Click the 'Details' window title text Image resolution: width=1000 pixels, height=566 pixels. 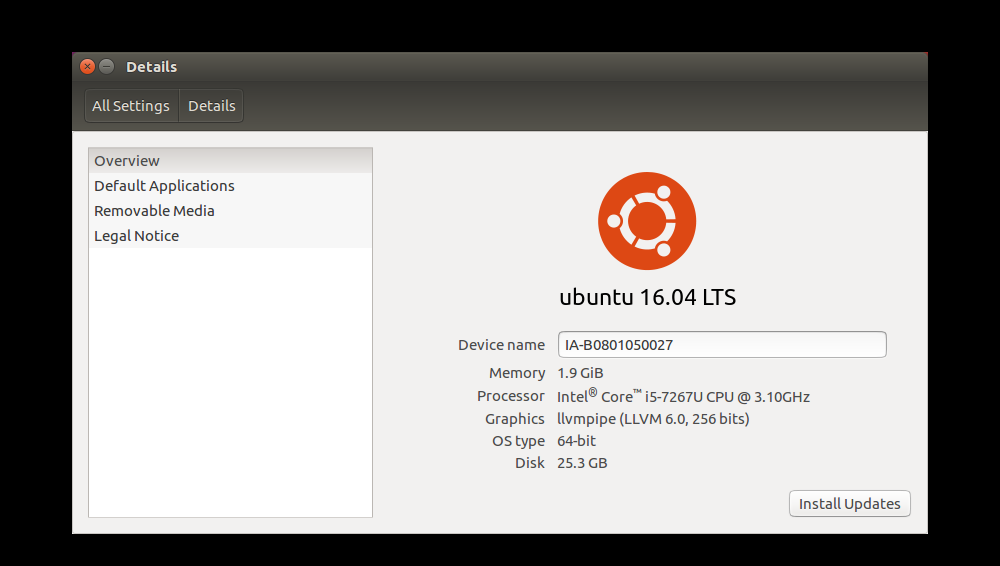tap(151, 66)
